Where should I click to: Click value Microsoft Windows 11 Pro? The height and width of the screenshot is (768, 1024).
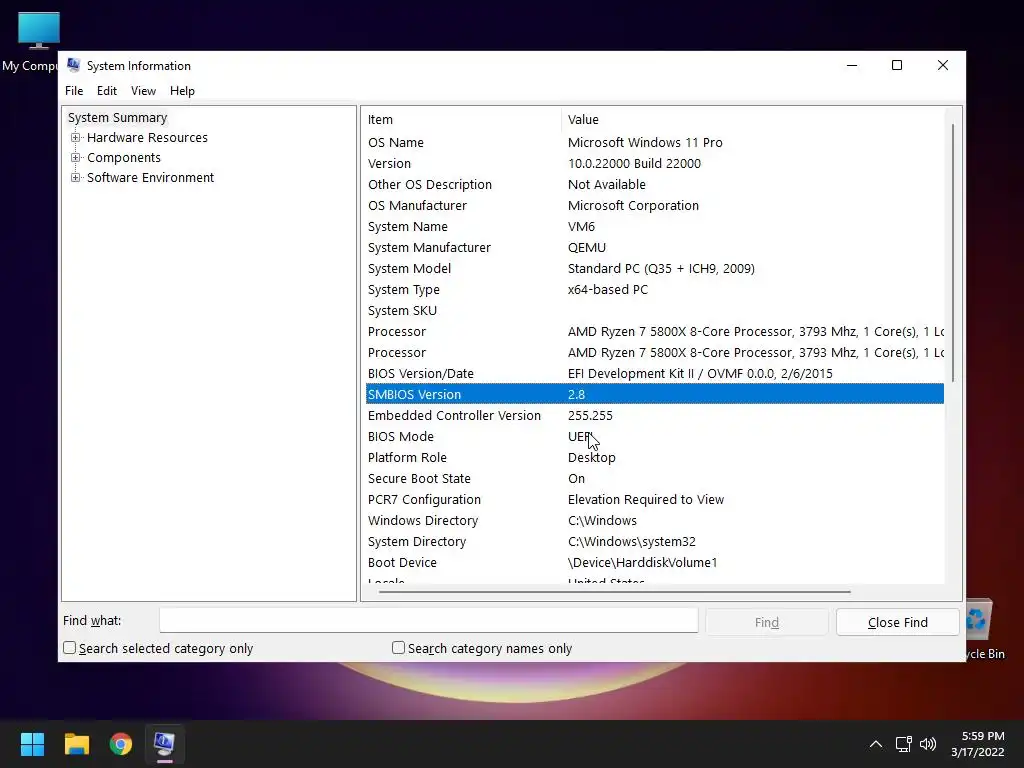click(645, 142)
